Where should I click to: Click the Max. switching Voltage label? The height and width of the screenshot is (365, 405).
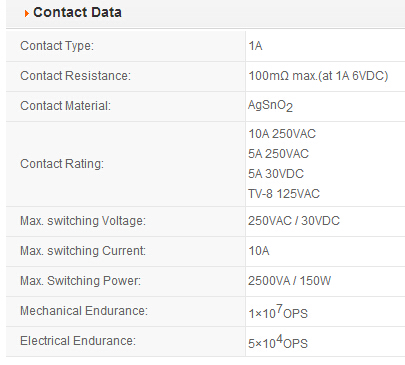click(x=83, y=221)
